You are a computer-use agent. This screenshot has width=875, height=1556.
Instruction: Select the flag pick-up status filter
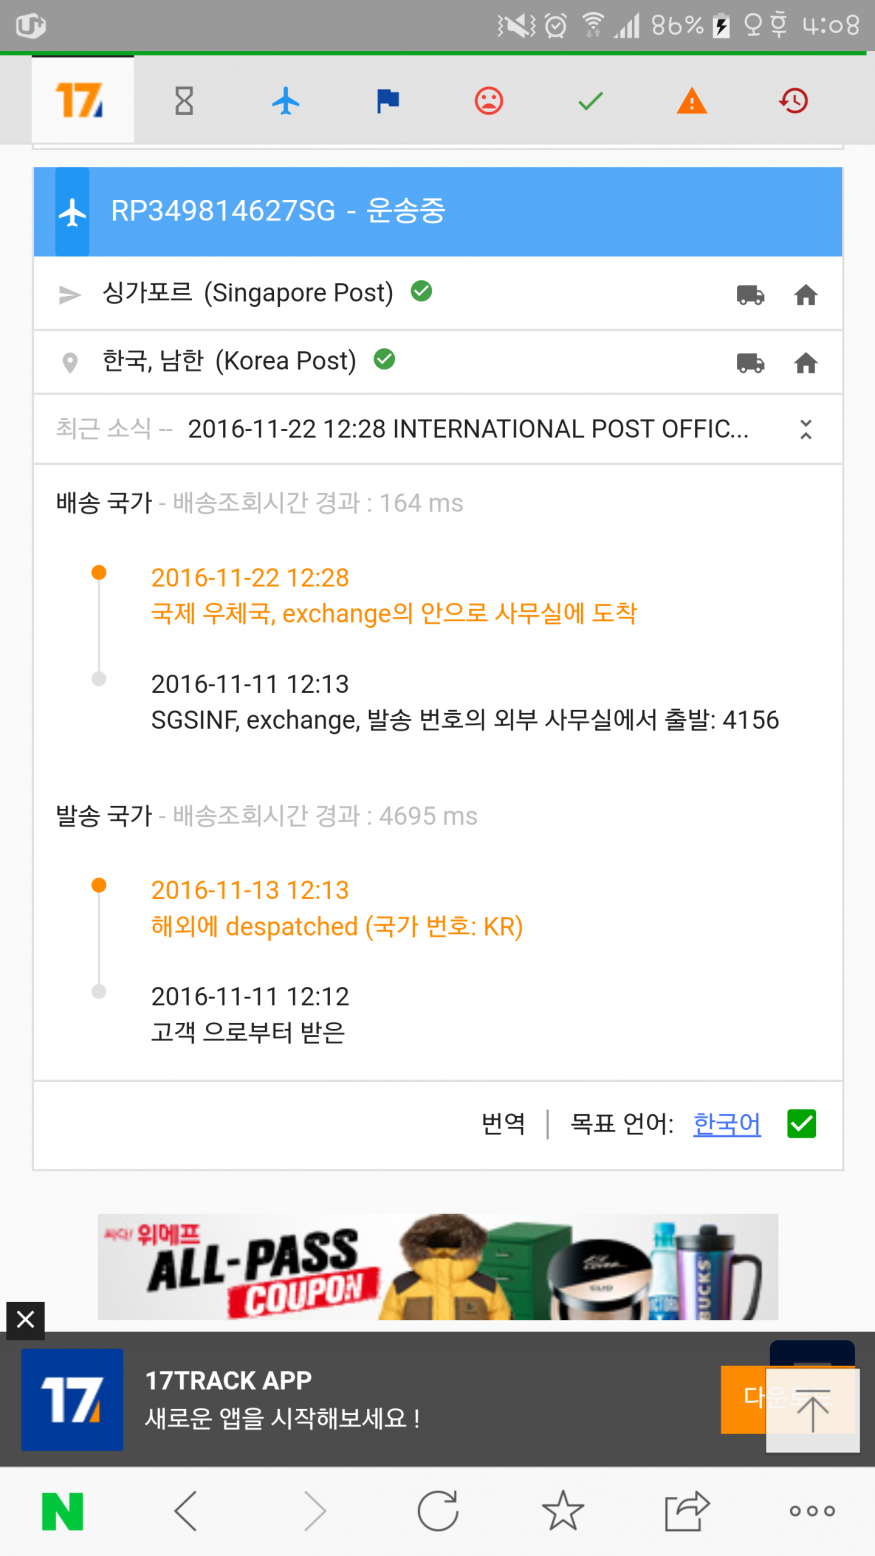pos(388,101)
